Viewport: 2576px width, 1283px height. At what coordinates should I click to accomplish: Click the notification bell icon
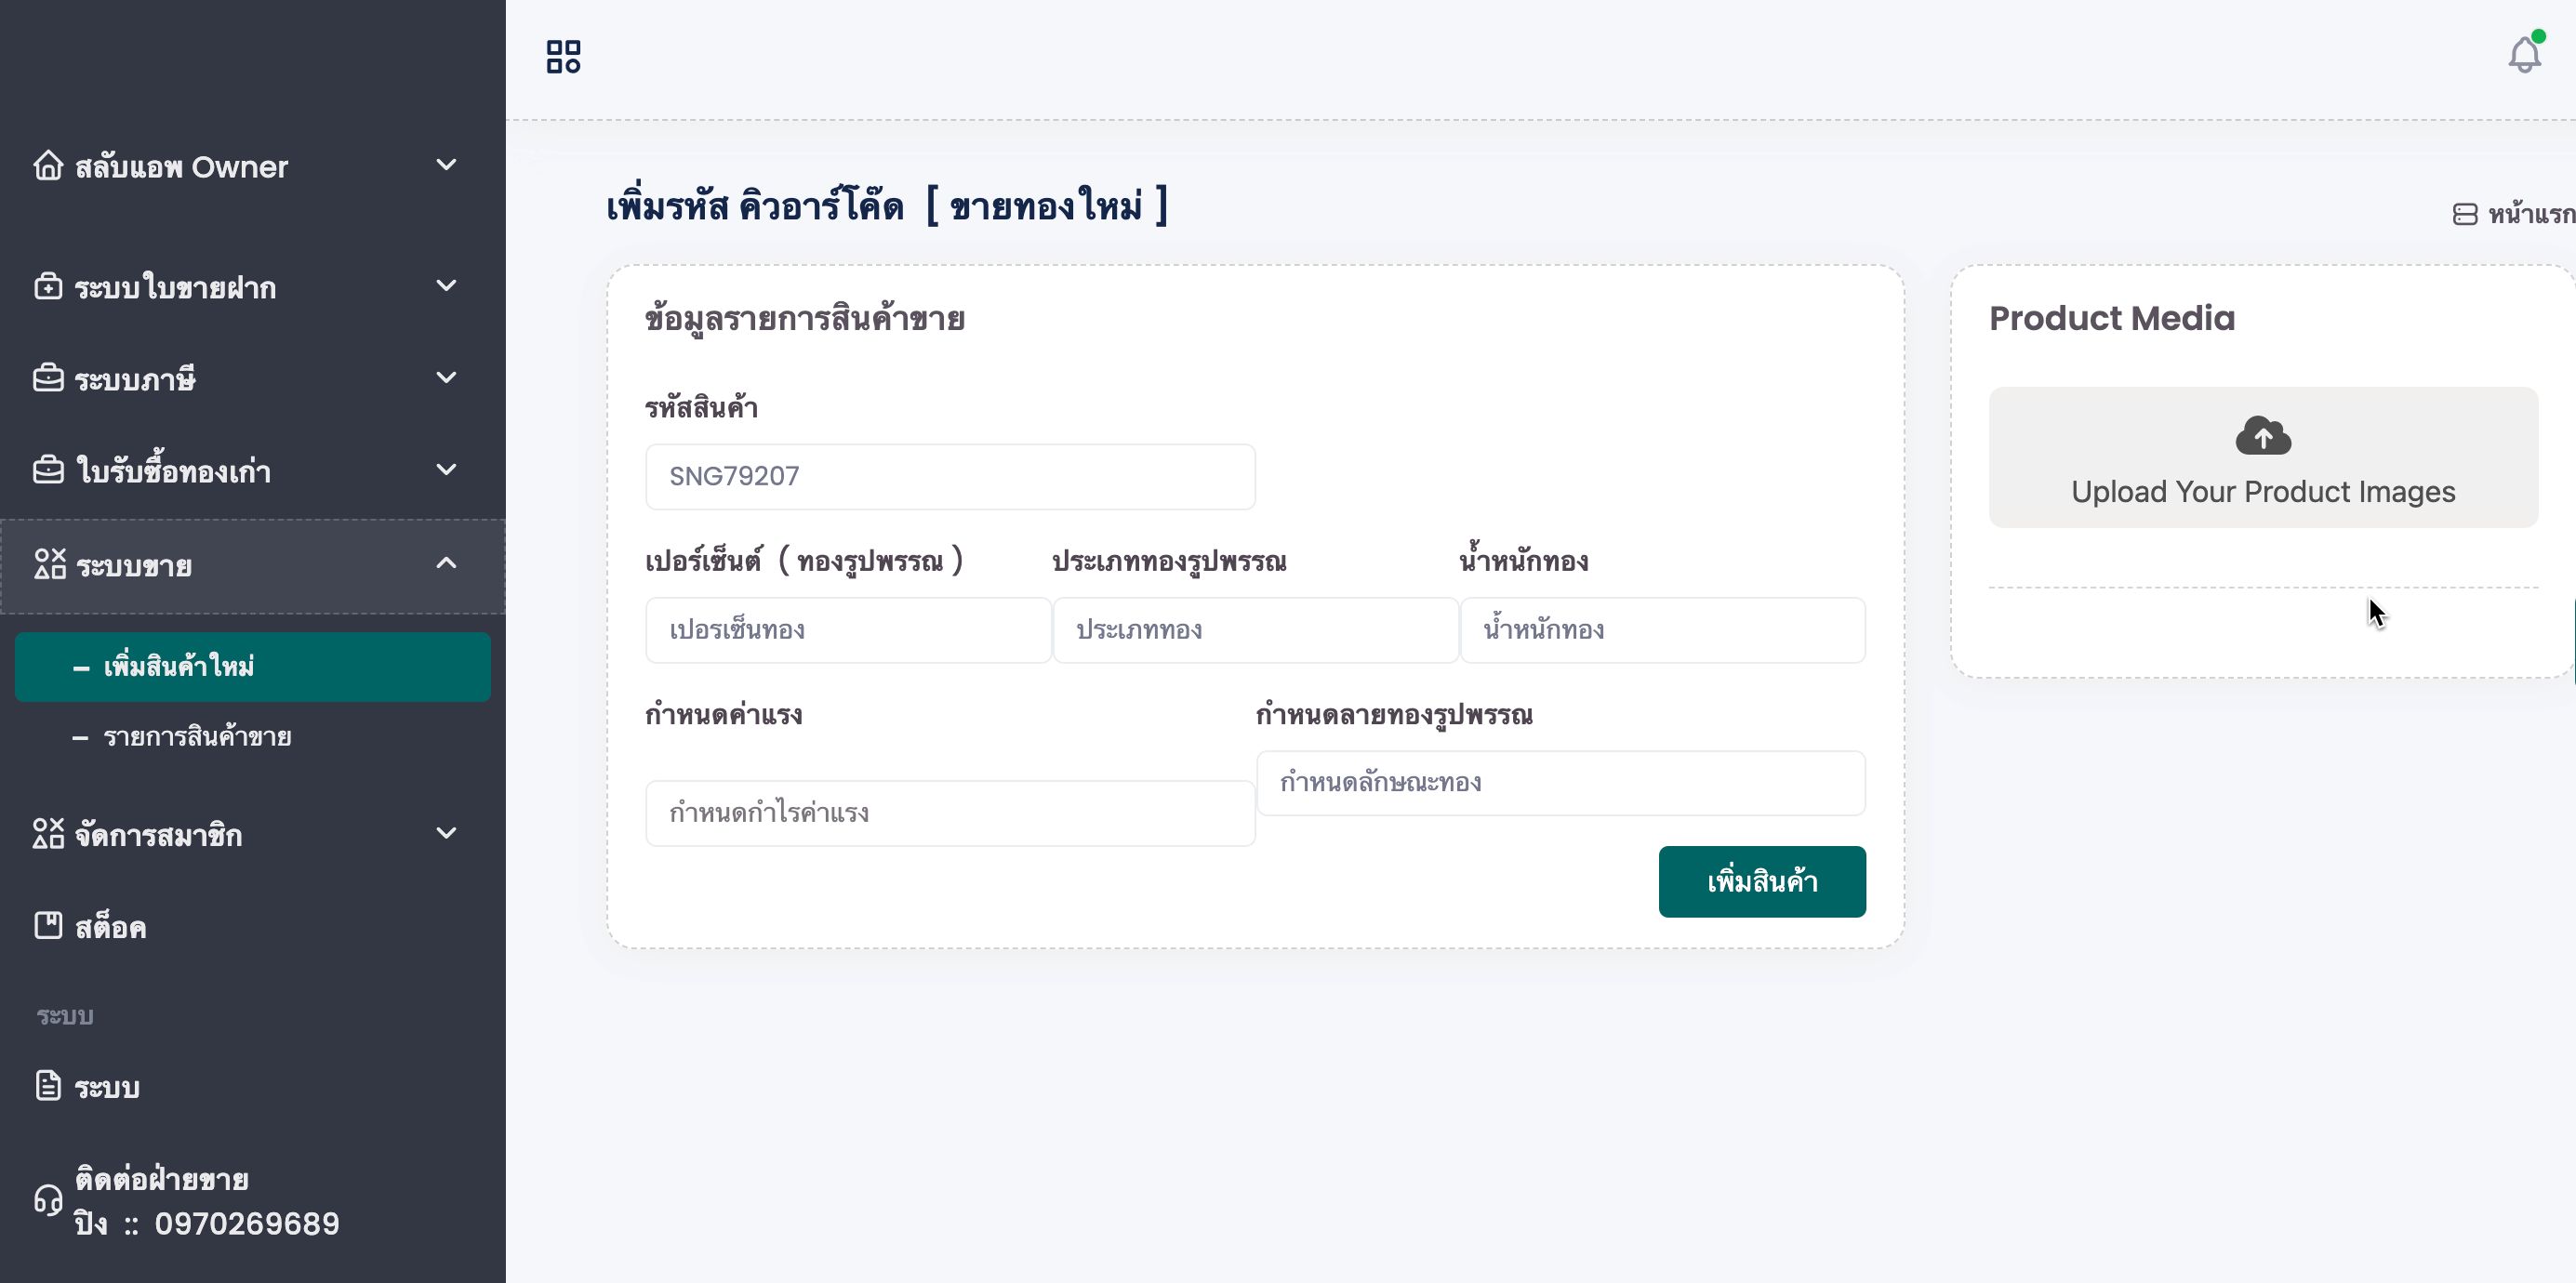point(2524,55)
